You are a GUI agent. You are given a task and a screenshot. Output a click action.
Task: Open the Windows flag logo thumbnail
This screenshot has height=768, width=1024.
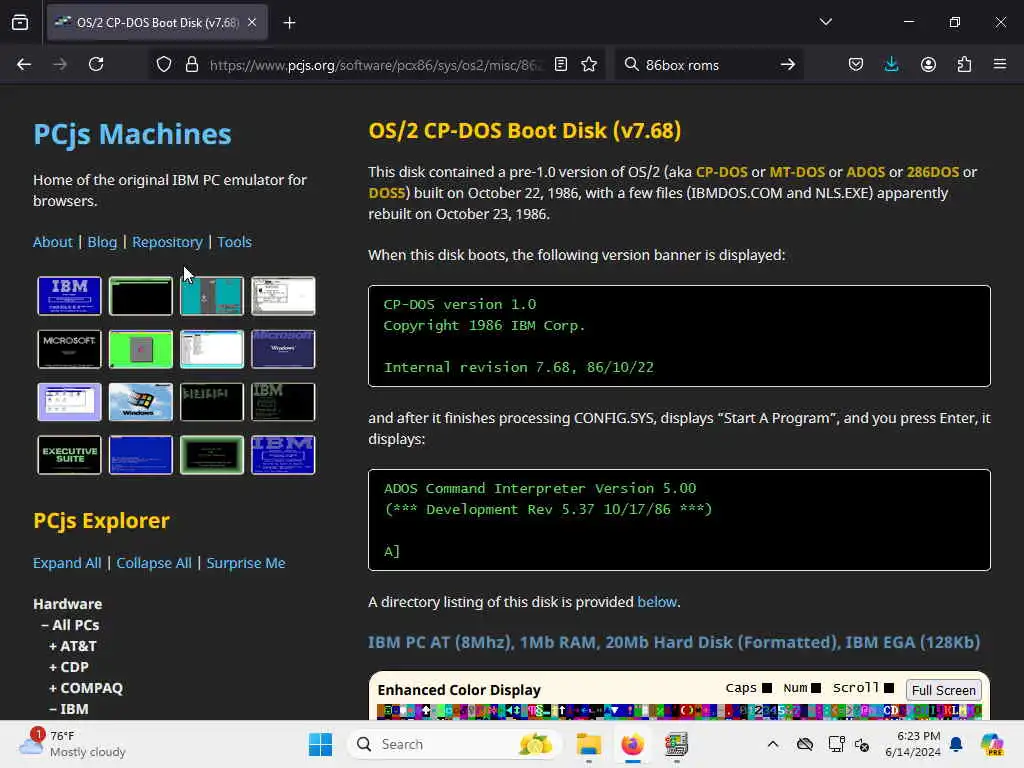pyautogui.click(x=140, y=402)
